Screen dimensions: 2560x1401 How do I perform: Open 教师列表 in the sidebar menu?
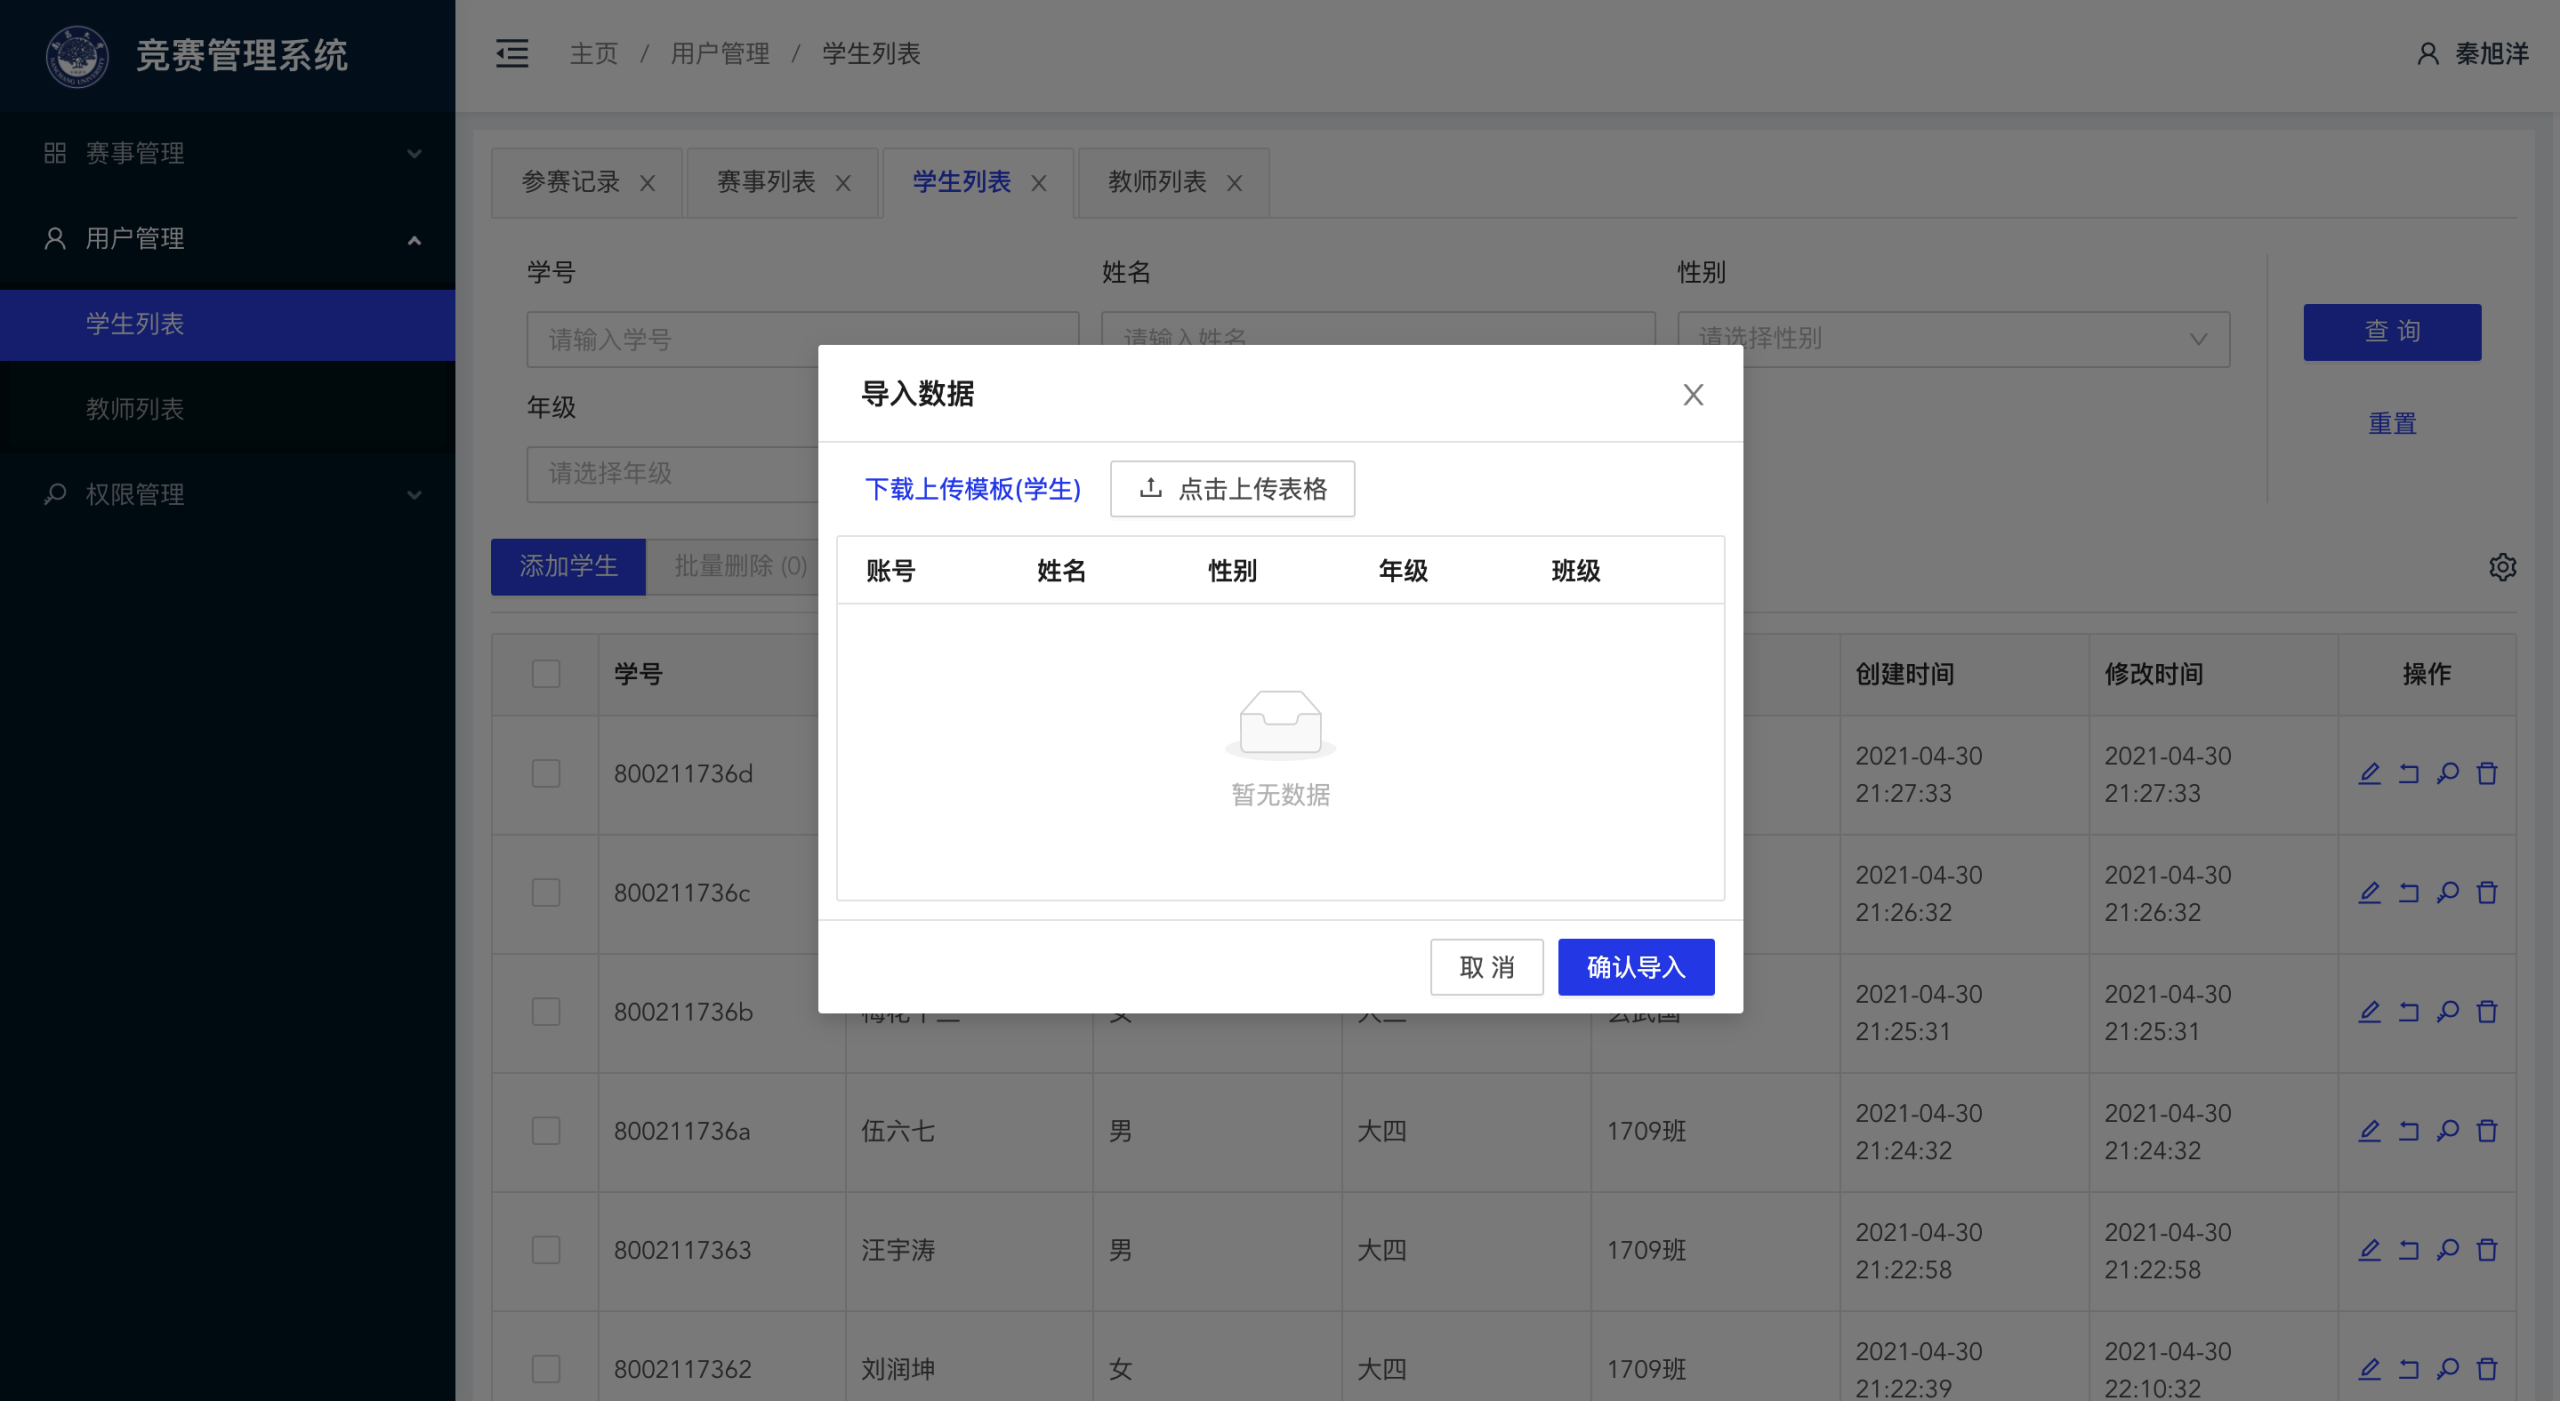point(135,409)
